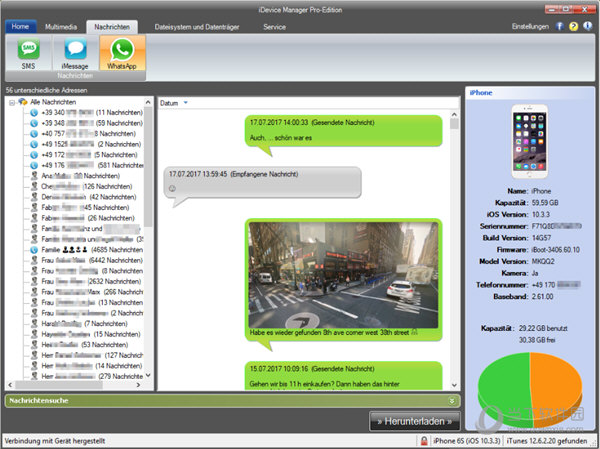Click '29,22 GB benutzt' capacity text
The height and width of the screenshot is (449, 600).
pyautogui.click(x=543, y=328)
